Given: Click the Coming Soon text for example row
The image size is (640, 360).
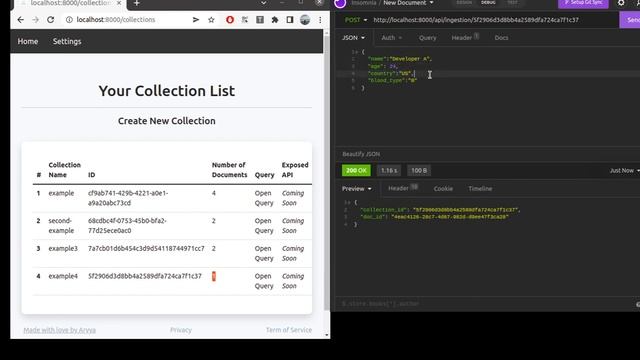Looking at the screenshot, I should coord(293,198).
